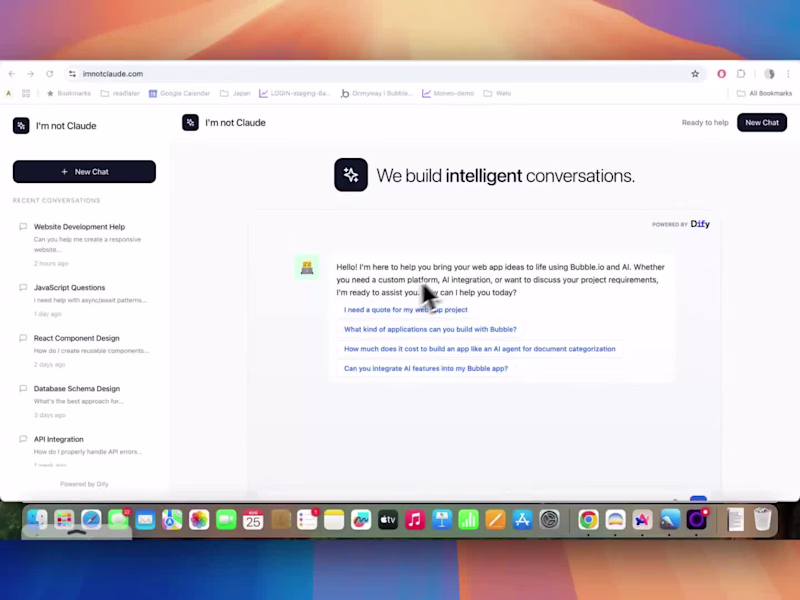Open Safari from the Dock
The image size is (800, 600).
coord(91,520)
